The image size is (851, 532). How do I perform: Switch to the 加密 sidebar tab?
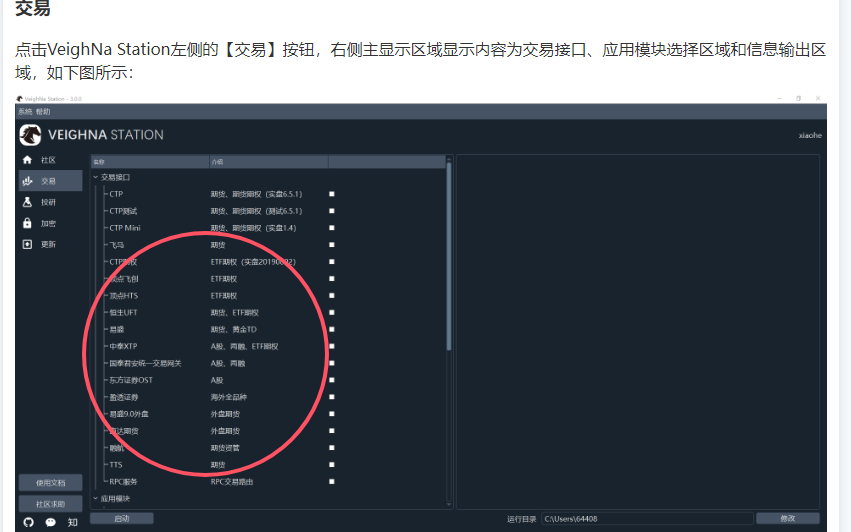pos(50,223)
